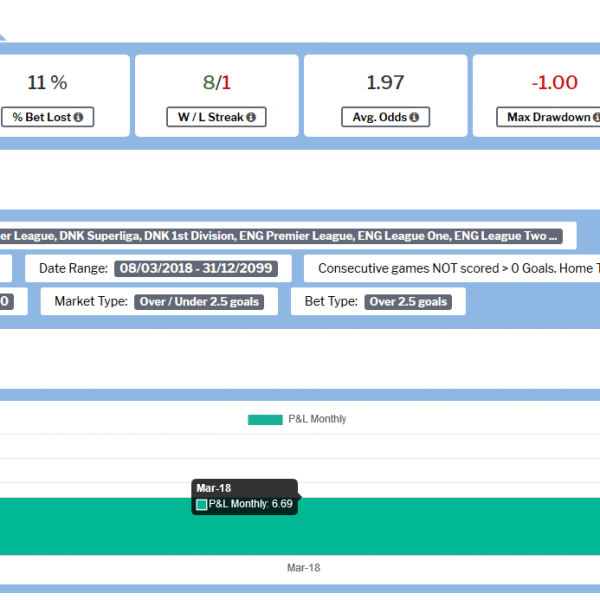Click the Over 2.5 goals bet type tag

(408, 302)
